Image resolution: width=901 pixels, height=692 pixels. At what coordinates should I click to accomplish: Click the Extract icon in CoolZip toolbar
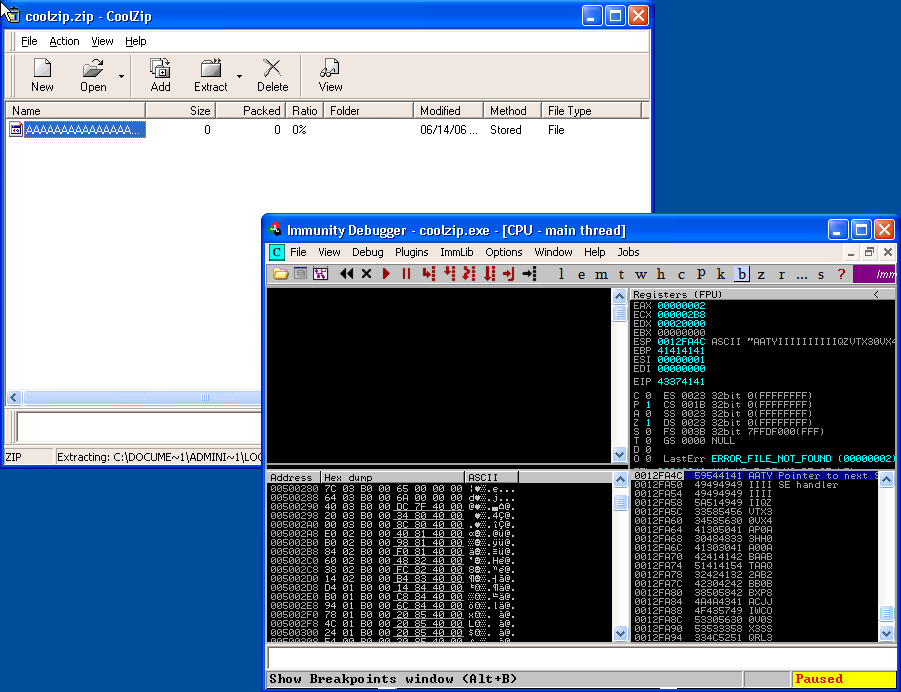tap(210, 75)
